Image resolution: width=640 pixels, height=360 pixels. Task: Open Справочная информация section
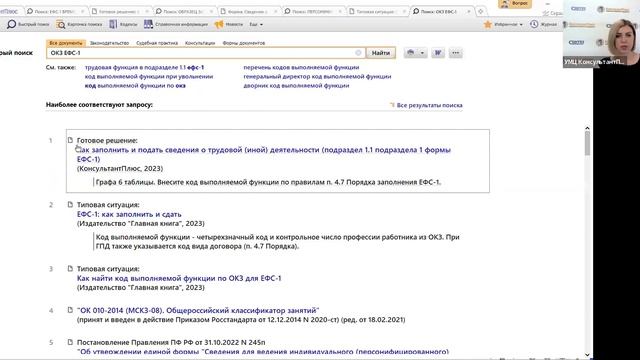[x=176, y=24]
